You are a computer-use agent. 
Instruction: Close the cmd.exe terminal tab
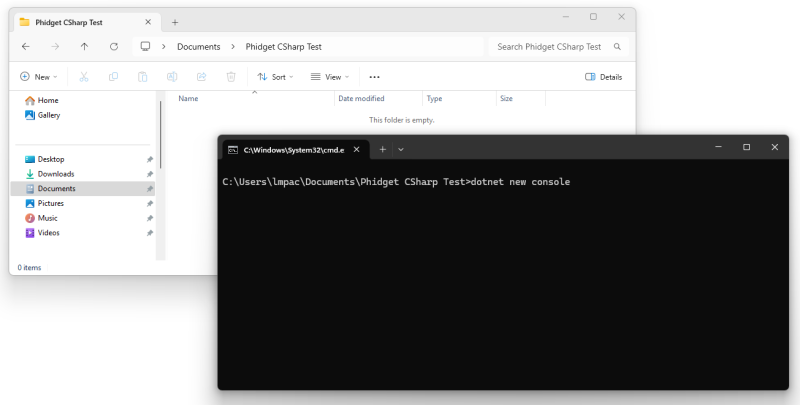click(x=357, y=149)
